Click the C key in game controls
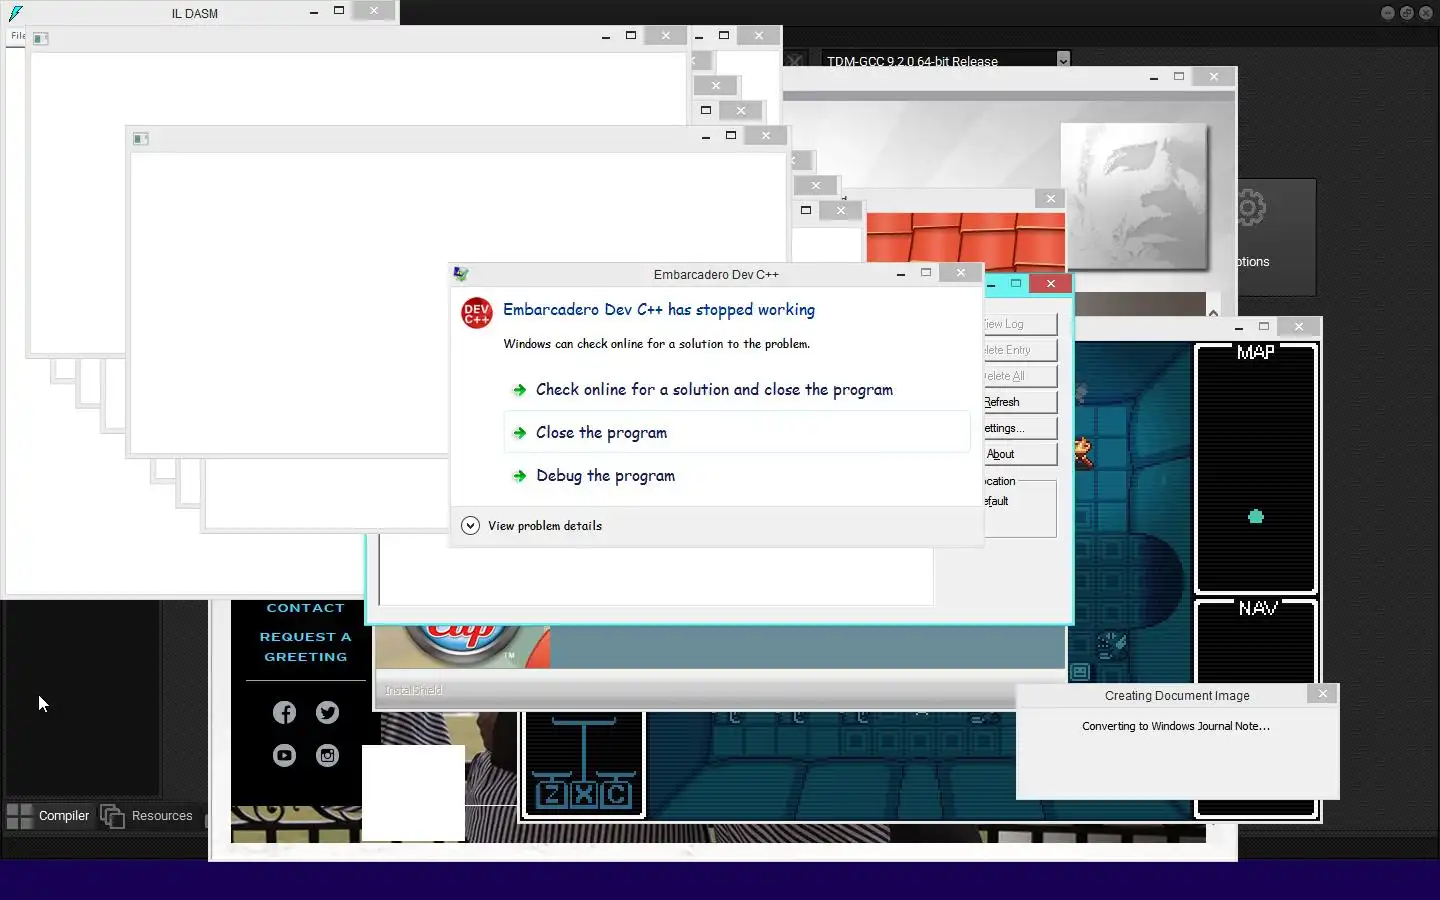Viewport: 1440px width, 900px height. (616, 794)
